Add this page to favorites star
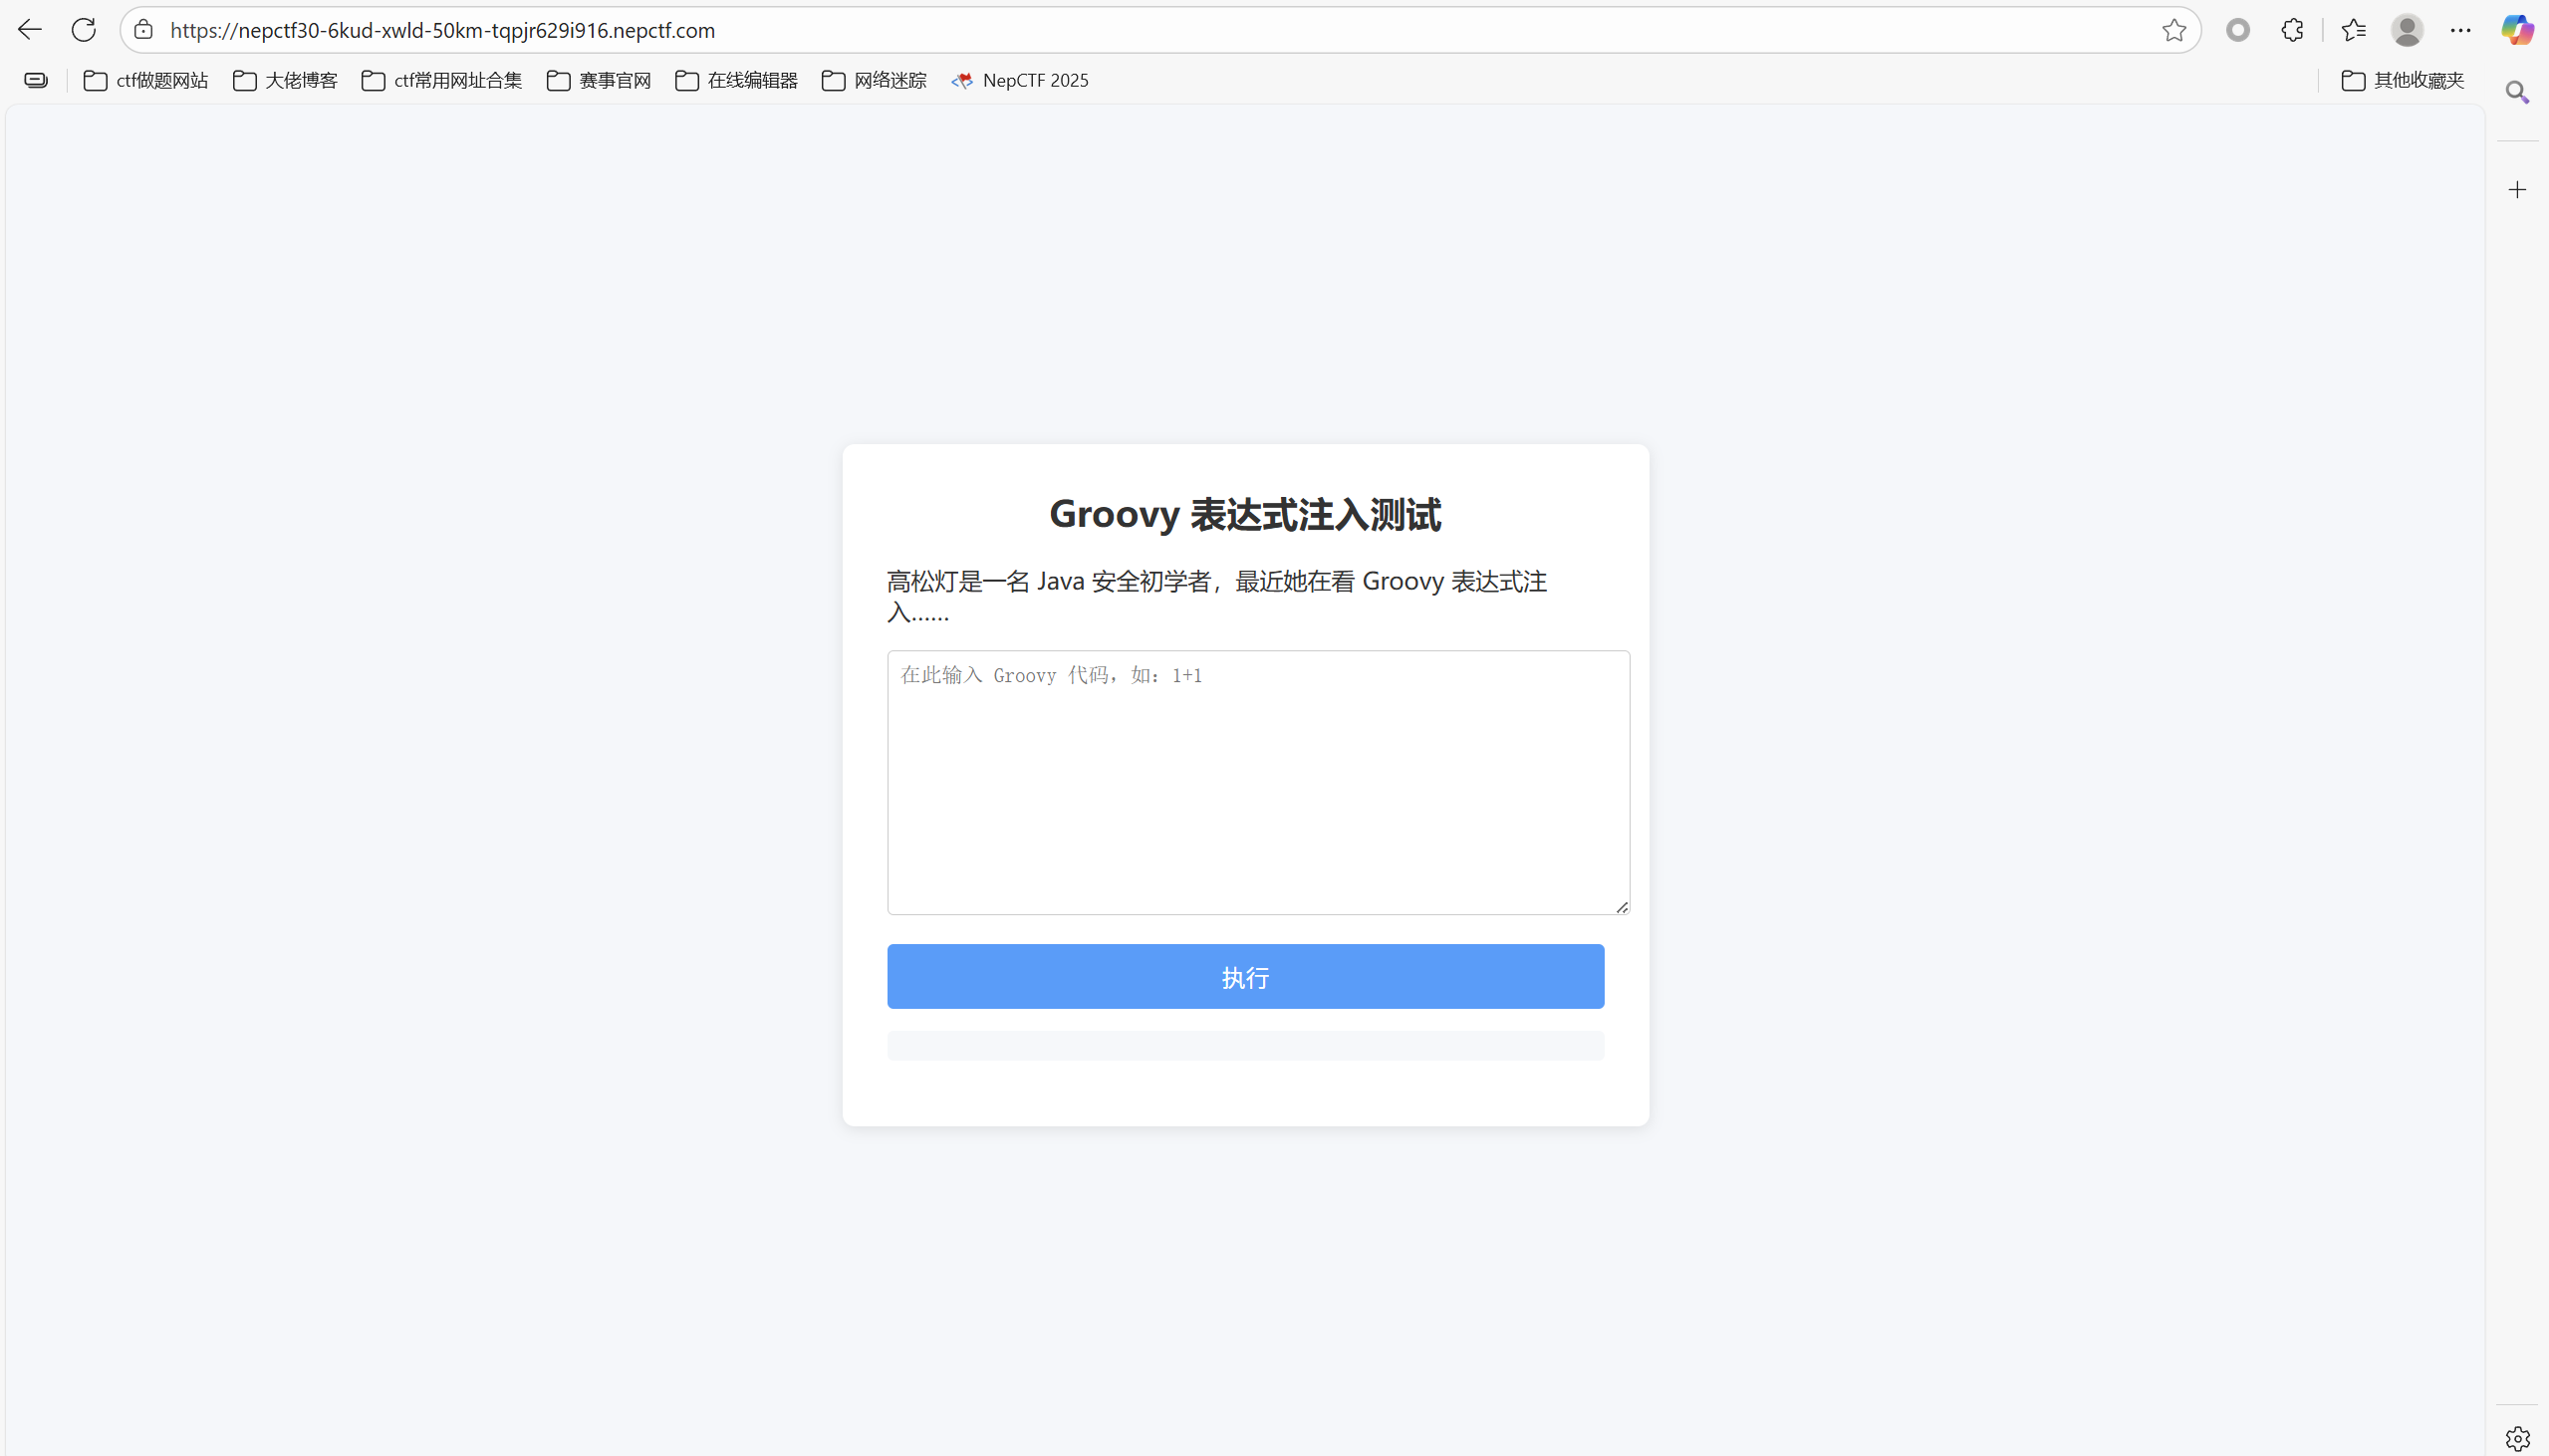 [2174, 30]
